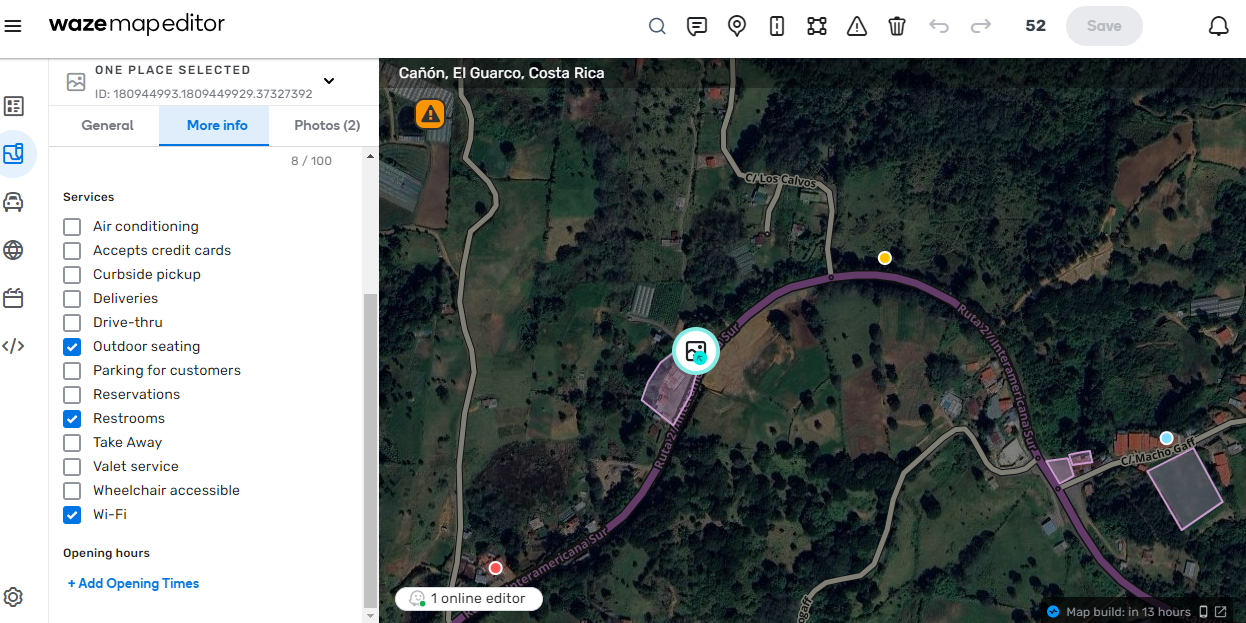This screenshot has height=623, width=1246.
Task: Uncheck the Outdoor seating service
Action: [x=72, y=346]
